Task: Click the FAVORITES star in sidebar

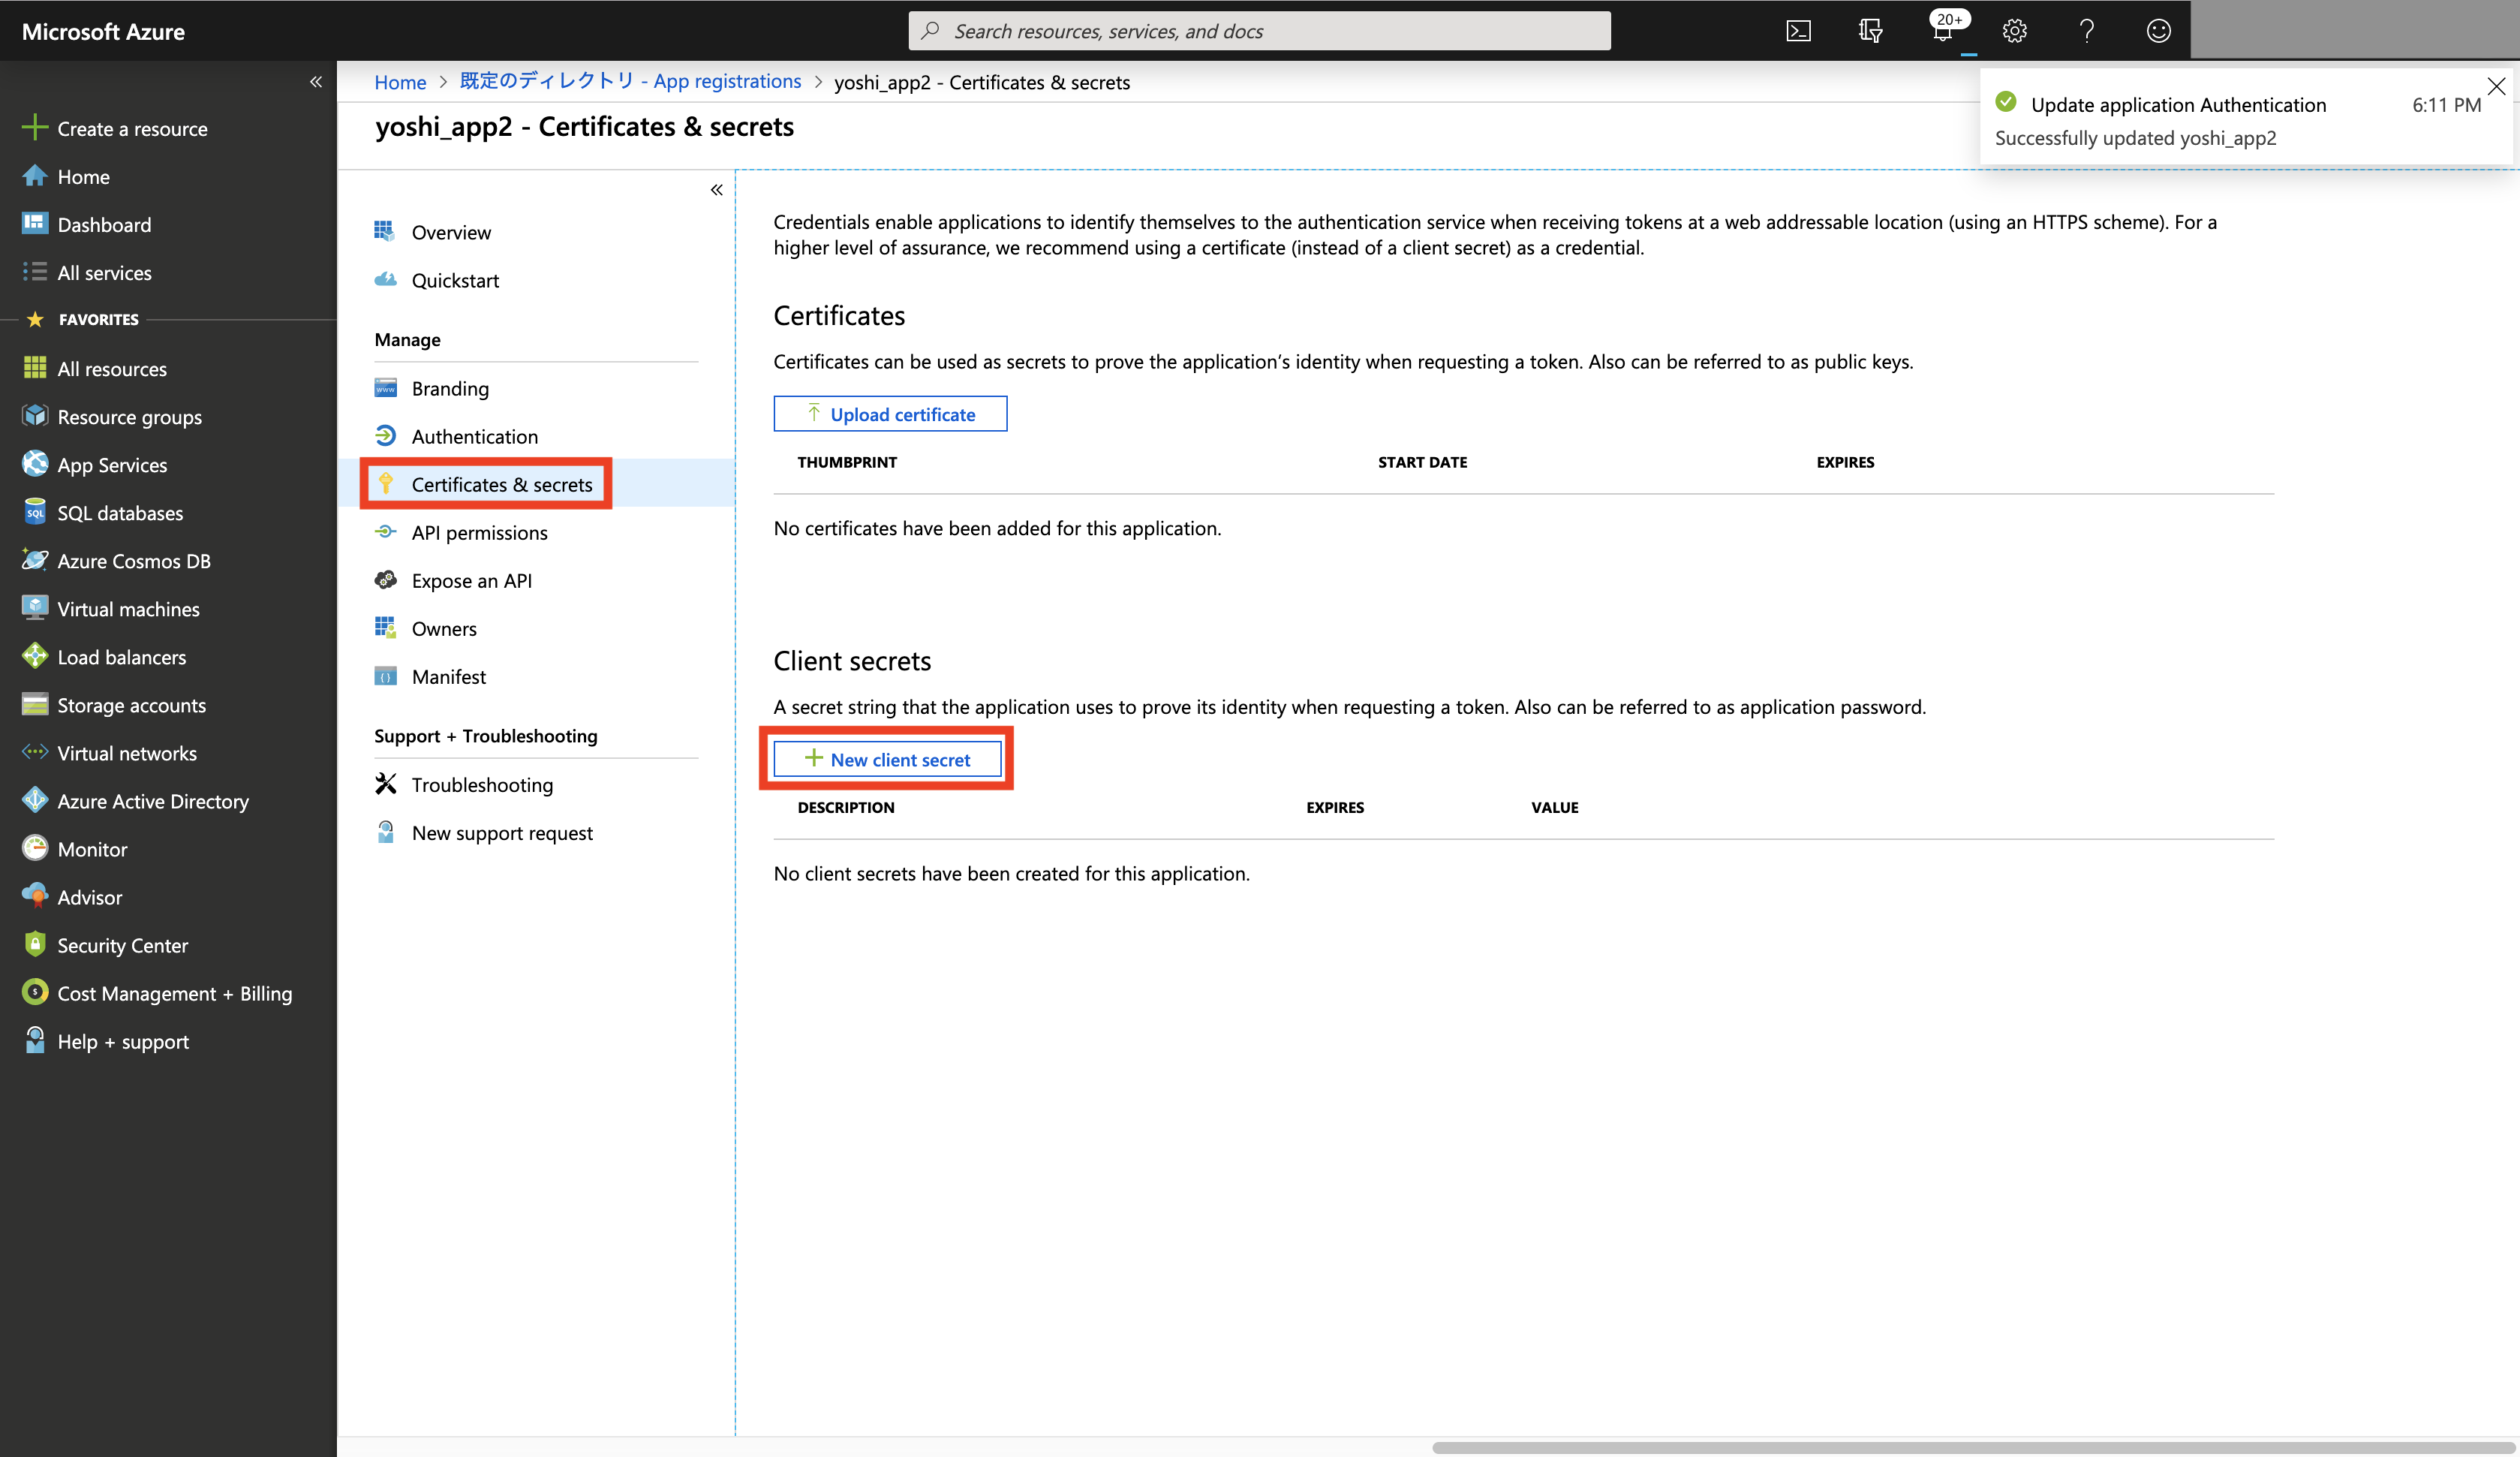Action: tap(35, 319)
